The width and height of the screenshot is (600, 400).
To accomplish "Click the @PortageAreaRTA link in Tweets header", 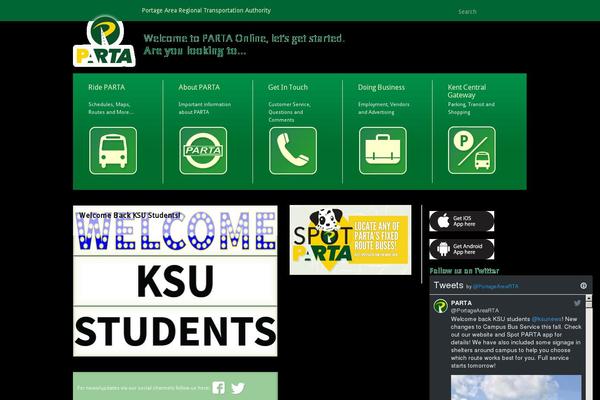I will click(496, 286).
